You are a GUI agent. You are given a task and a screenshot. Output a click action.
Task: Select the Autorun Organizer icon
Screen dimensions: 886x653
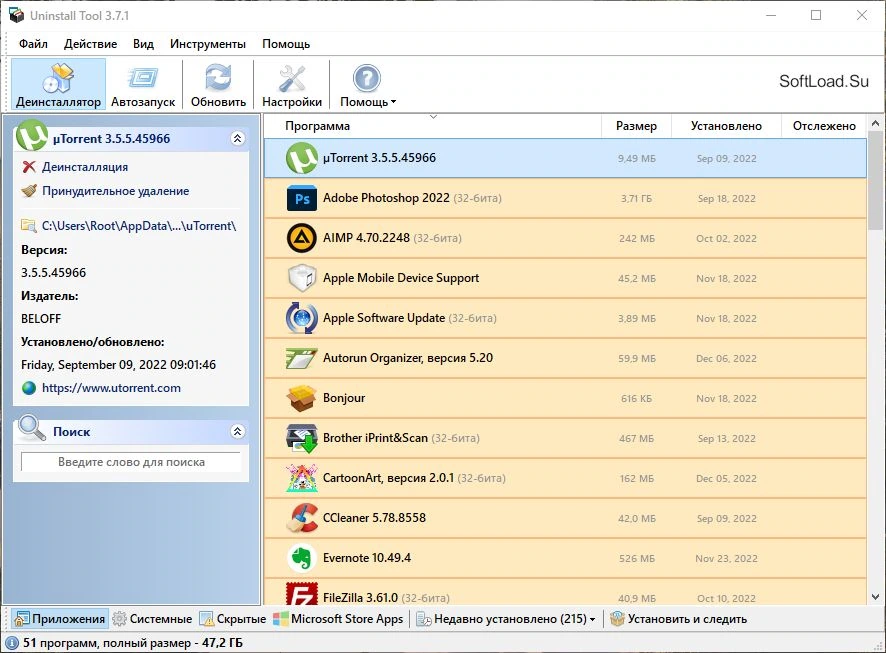point(301,358)
